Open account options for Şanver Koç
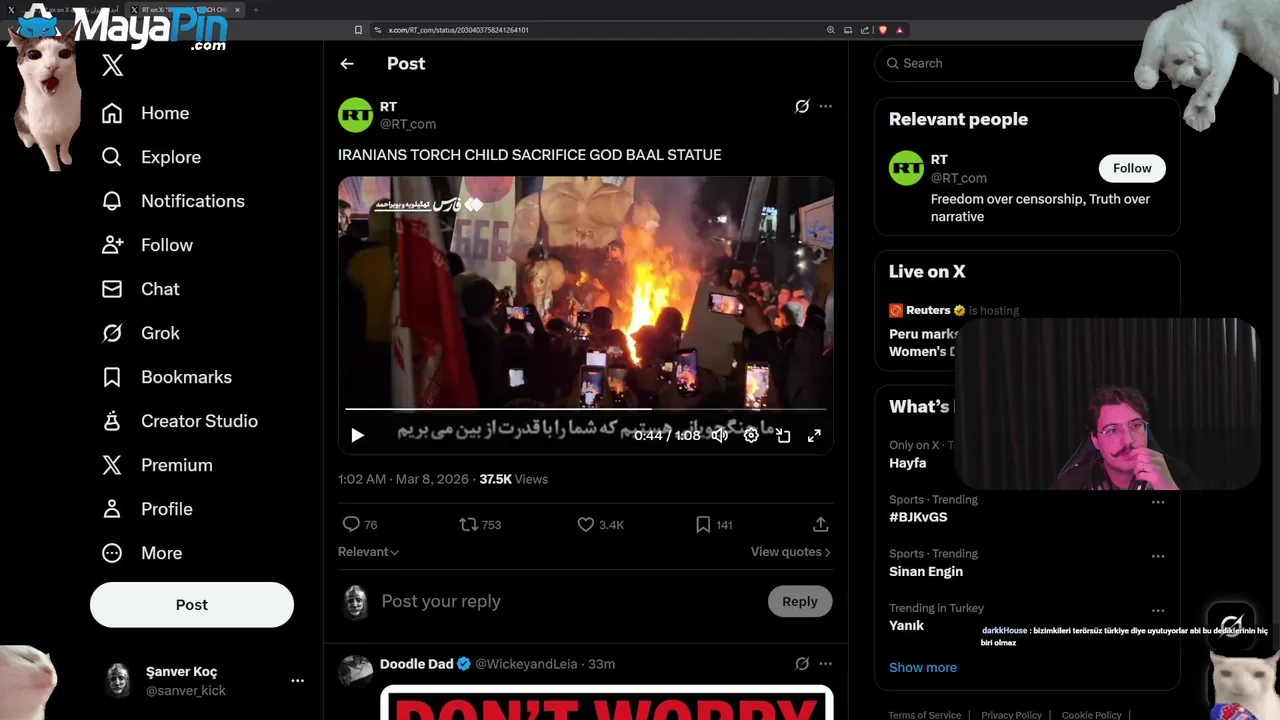Image resolution: width=1280 pixels, height=720 pixels. click(297, 680)
